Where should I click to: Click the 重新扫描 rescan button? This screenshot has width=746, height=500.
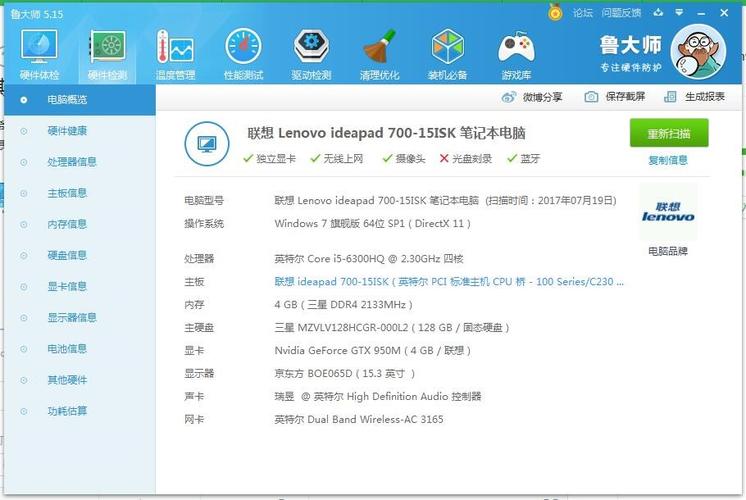click(x=669, y=133)
